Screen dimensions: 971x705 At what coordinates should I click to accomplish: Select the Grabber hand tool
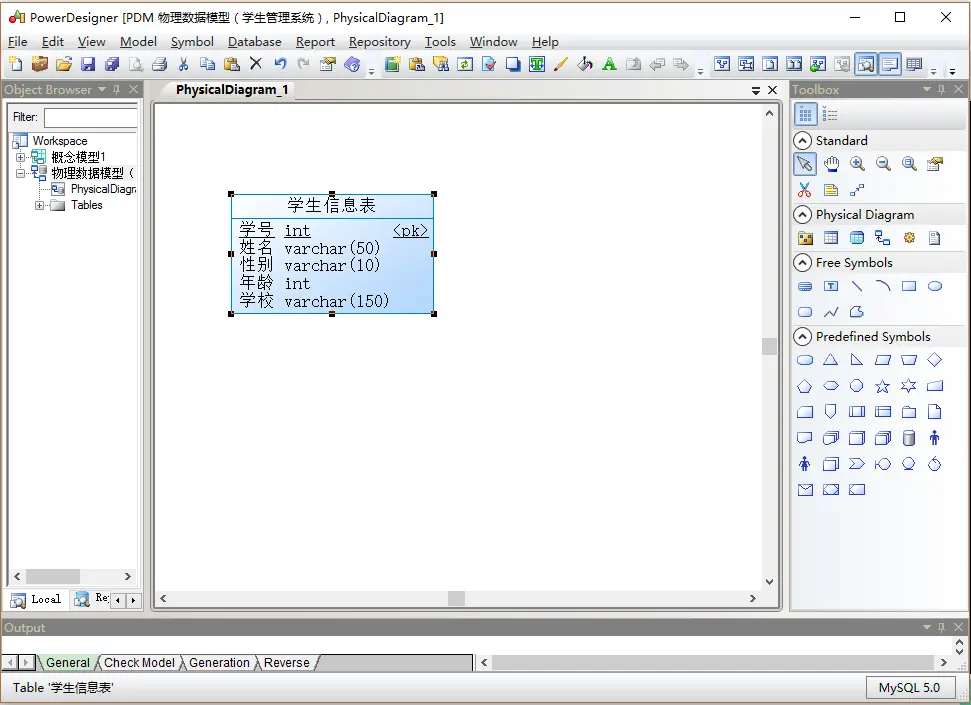tap(831, 163)
